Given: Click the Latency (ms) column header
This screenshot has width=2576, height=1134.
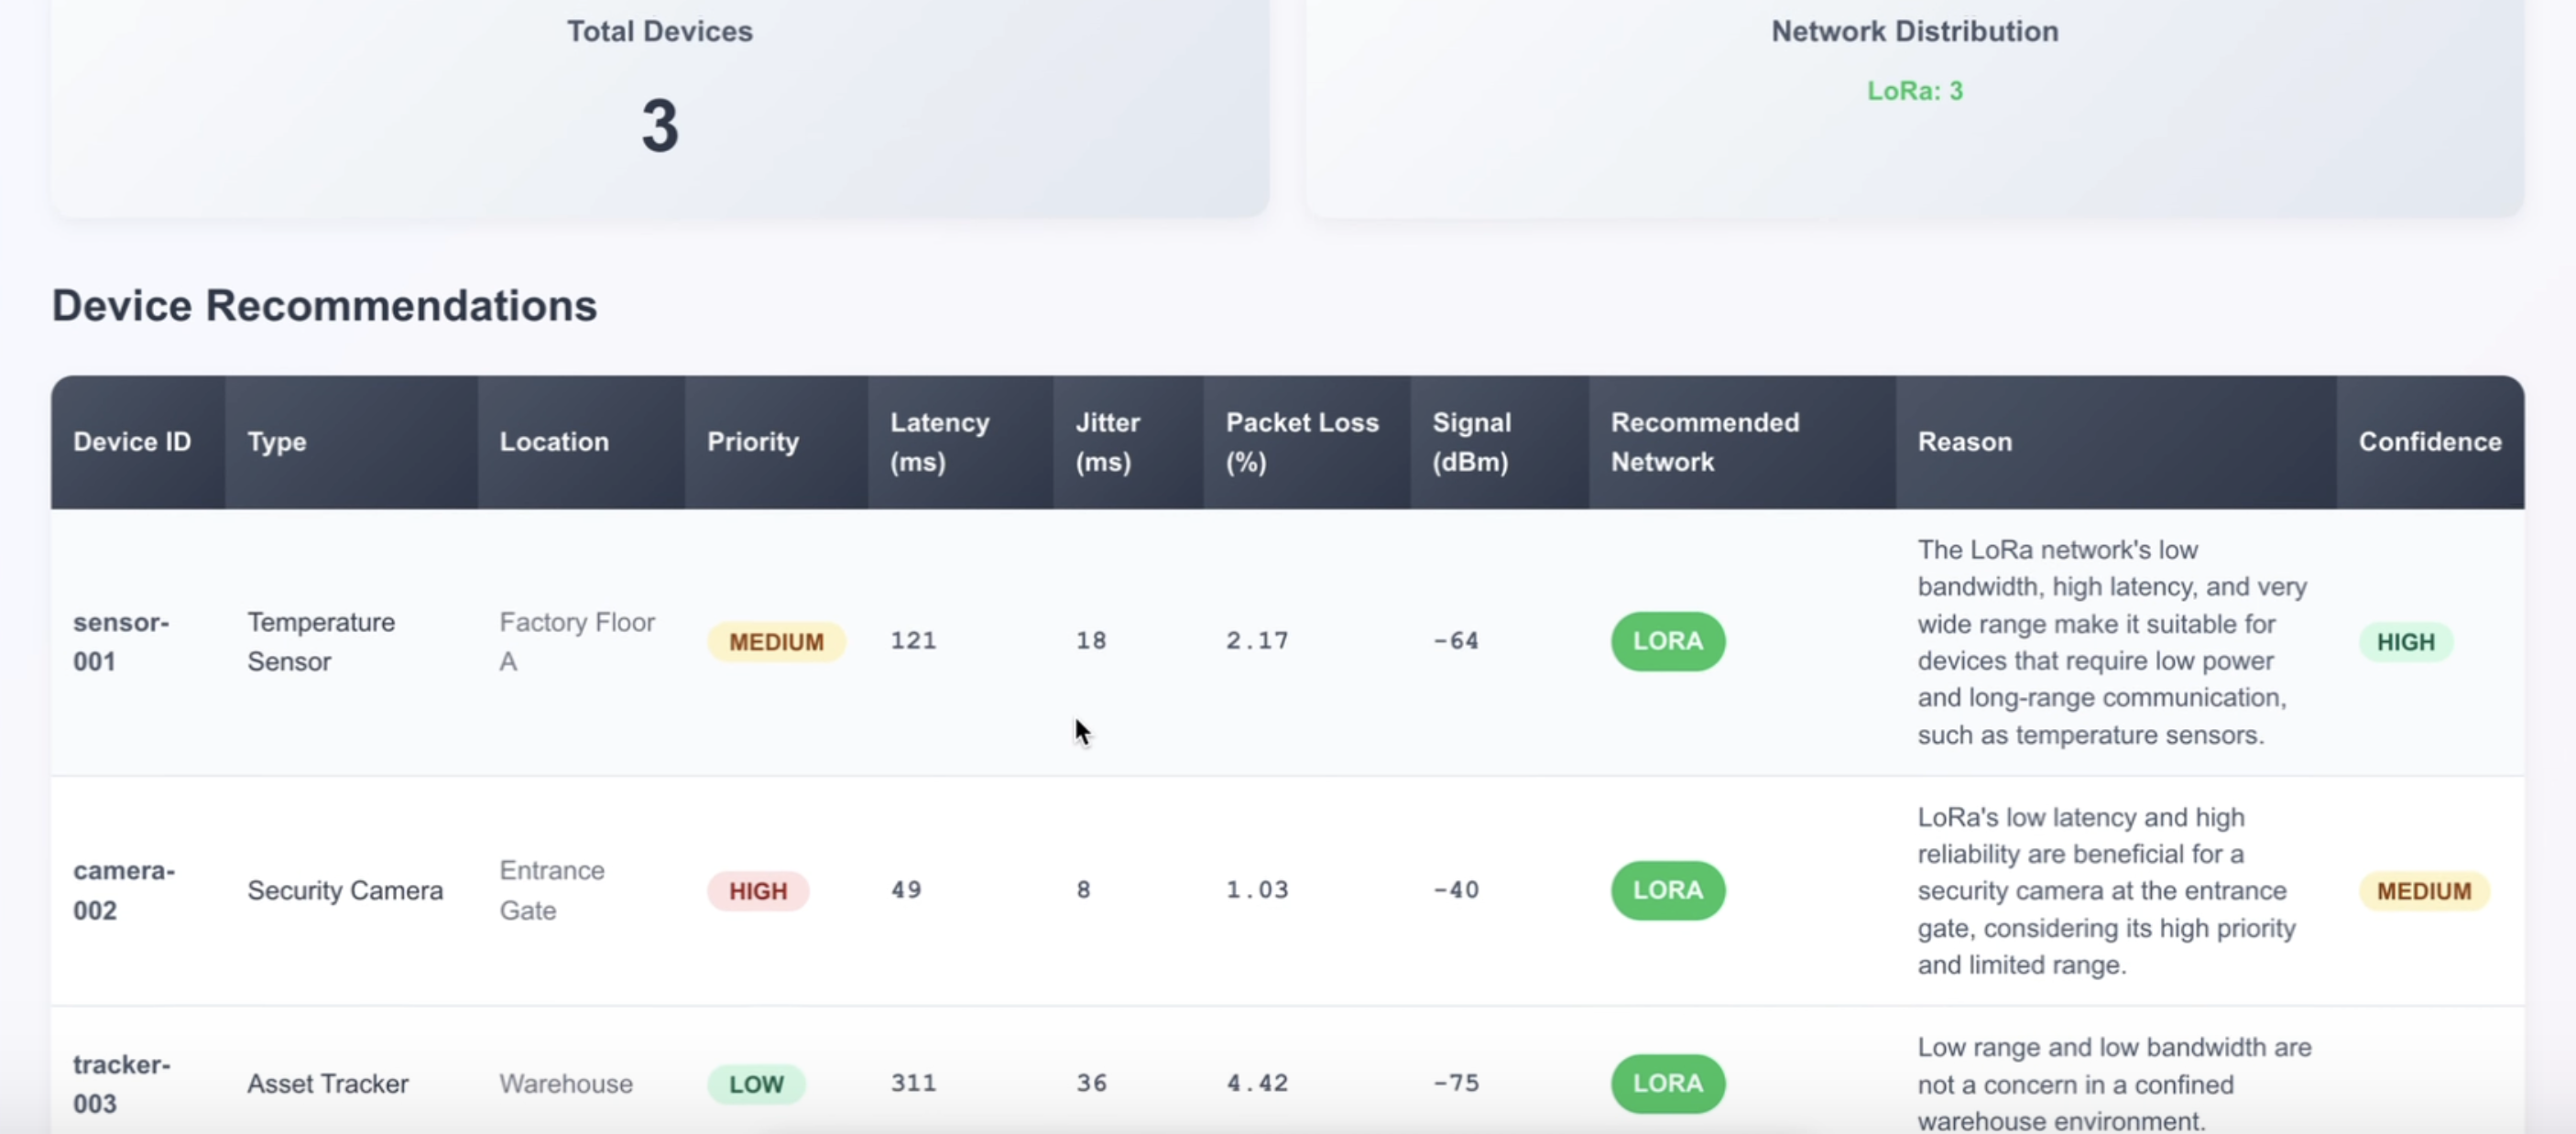Looking at the screenshot, I should (x=939, y=442).
